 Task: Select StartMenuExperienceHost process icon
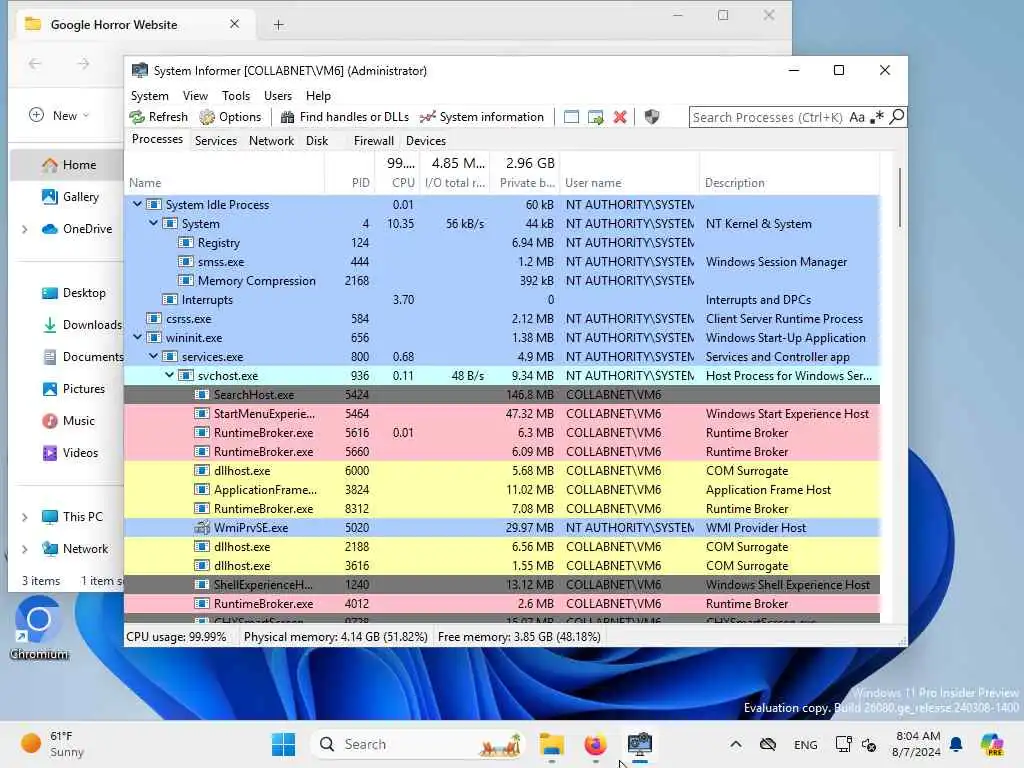click(x=202, y=413)
